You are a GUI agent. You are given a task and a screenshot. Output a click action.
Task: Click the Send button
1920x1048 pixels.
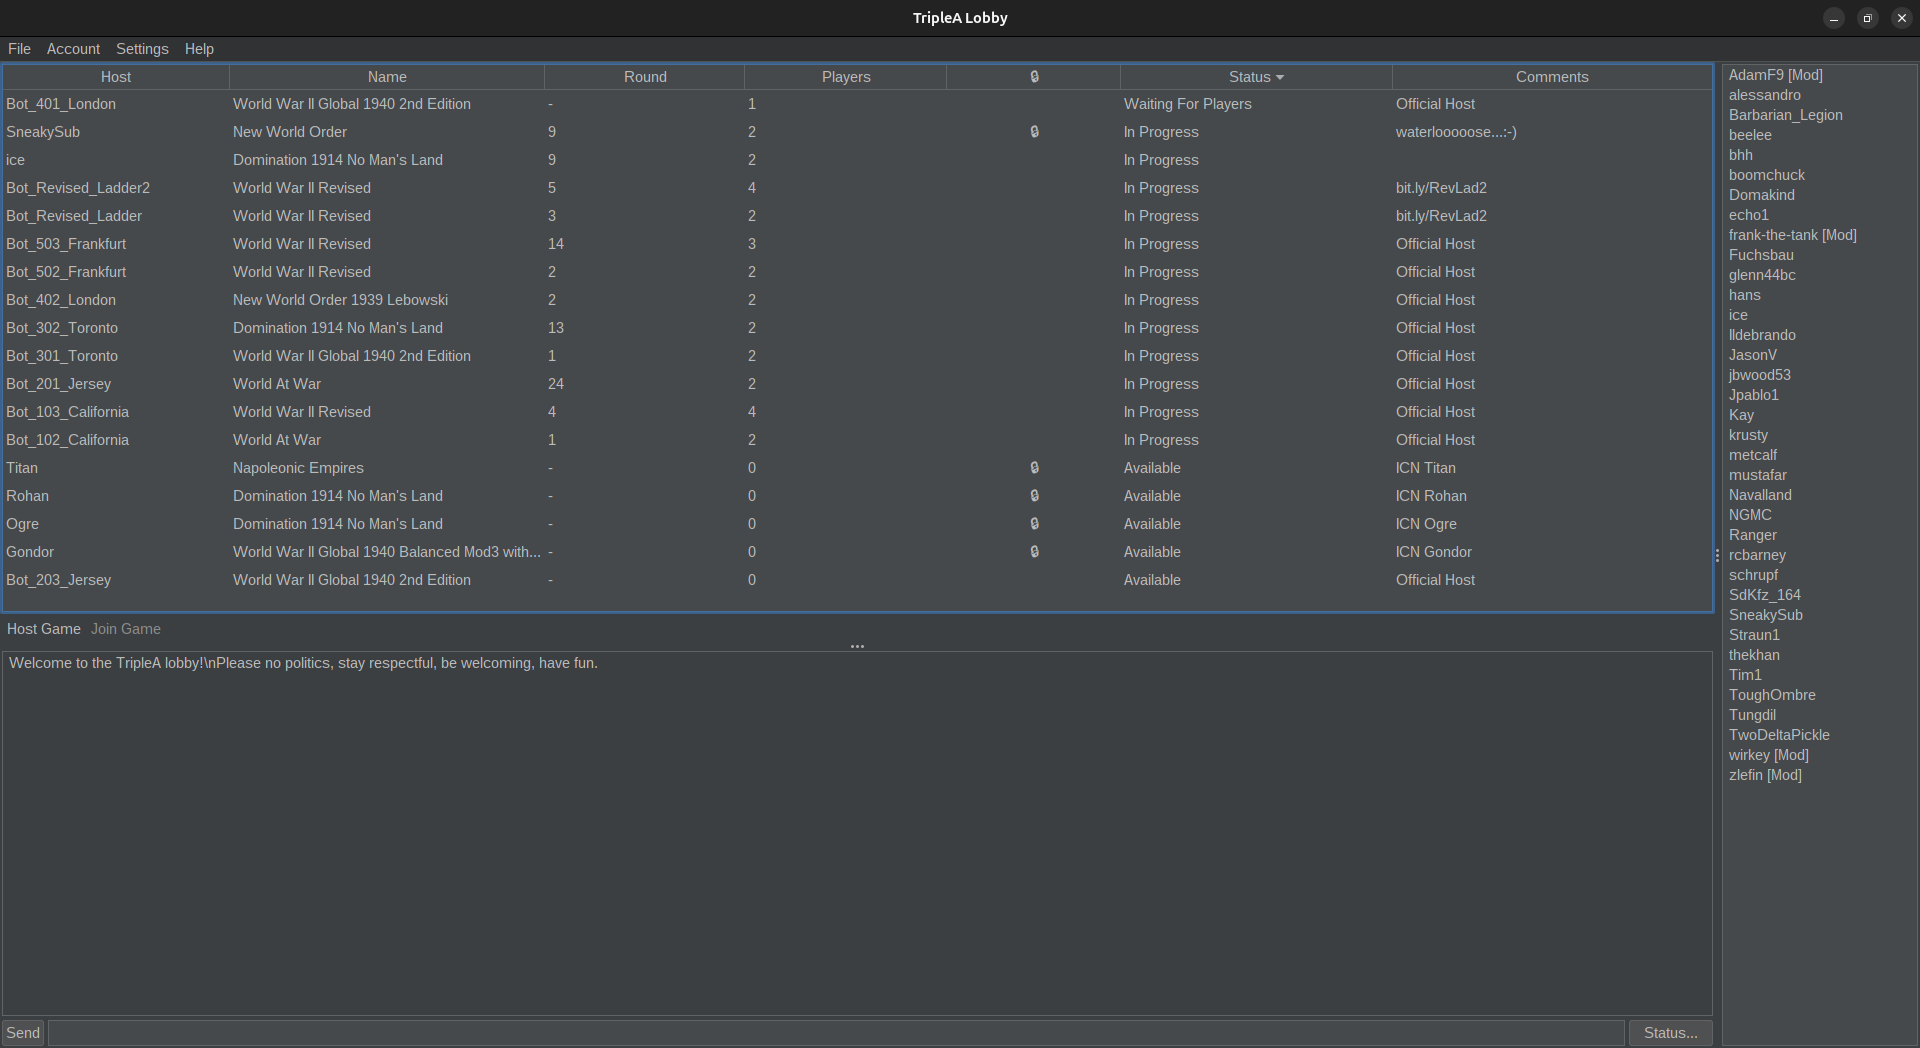pyautogui.click(x=23, y=1033)
